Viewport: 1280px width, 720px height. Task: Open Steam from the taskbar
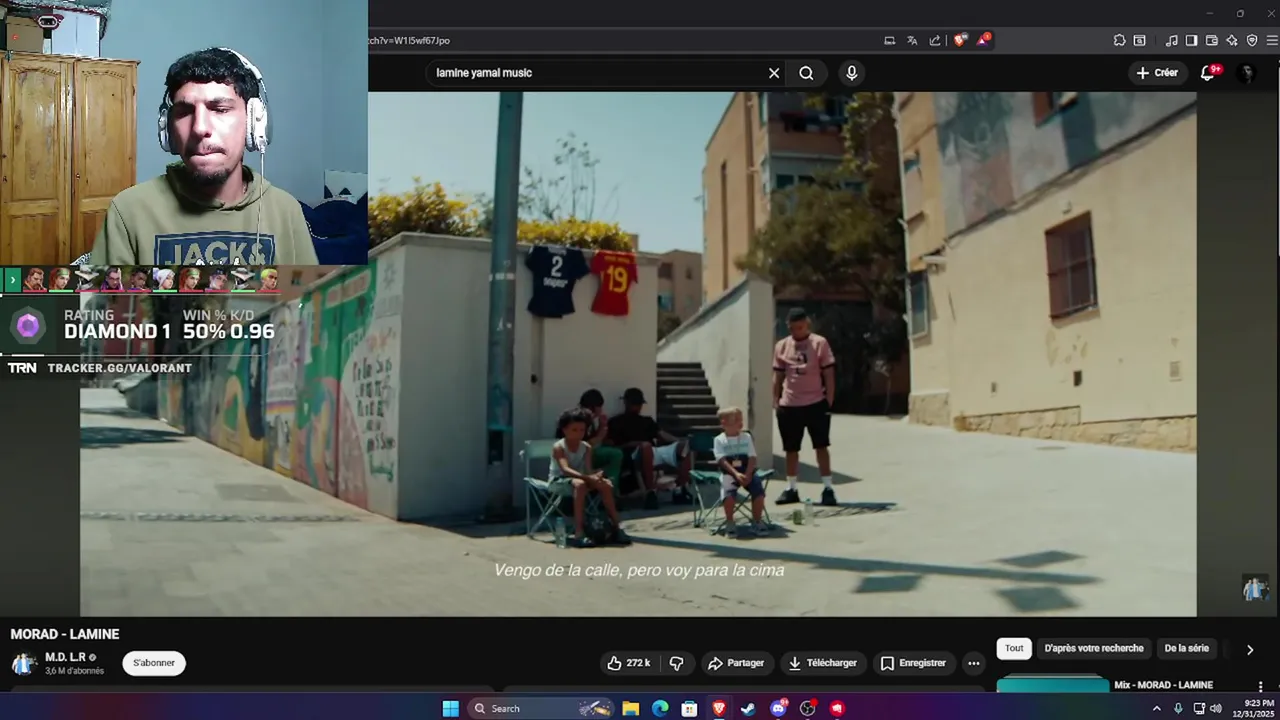(748, 708)
